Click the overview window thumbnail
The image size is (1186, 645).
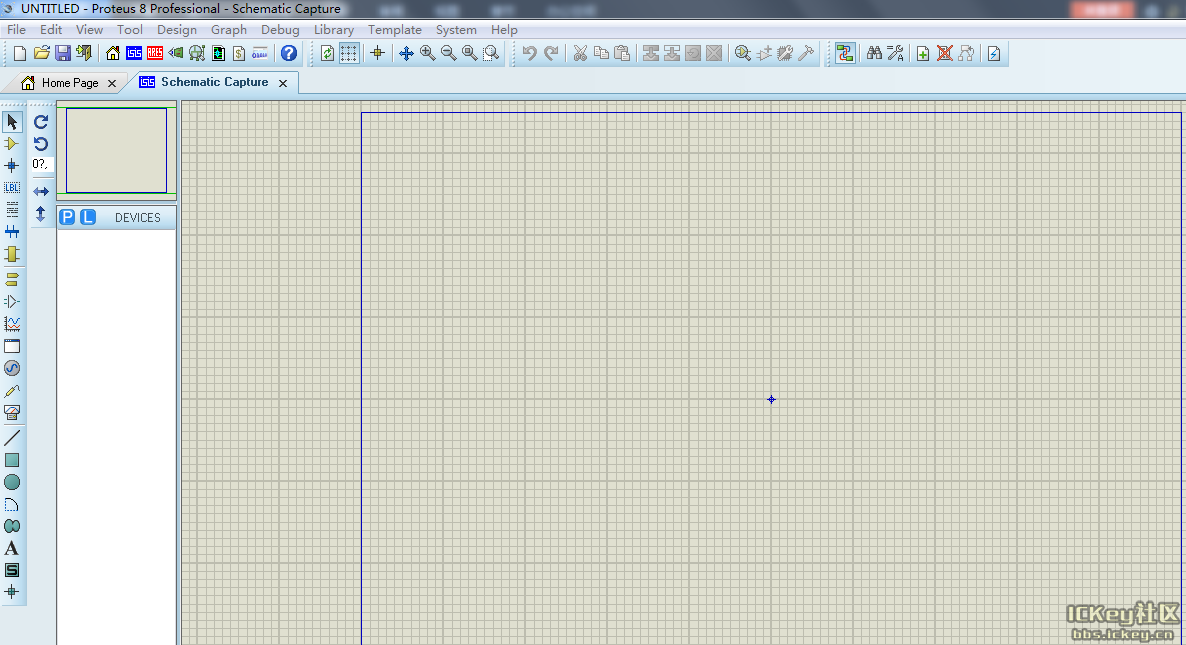click(116, 150)
